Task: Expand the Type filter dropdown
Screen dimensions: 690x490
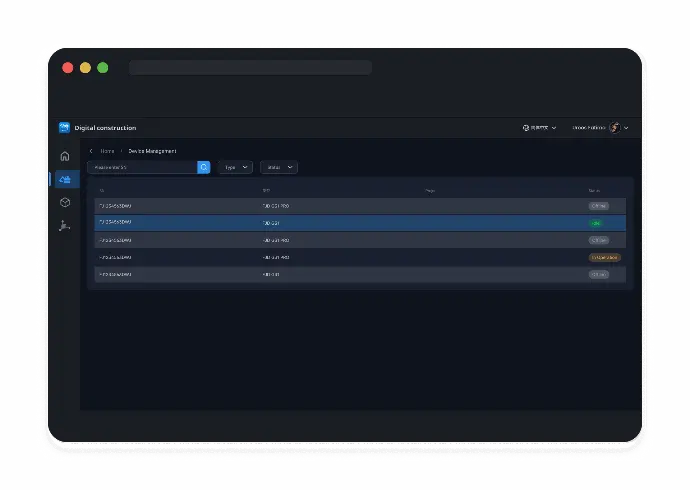Action: click(235, 167)
